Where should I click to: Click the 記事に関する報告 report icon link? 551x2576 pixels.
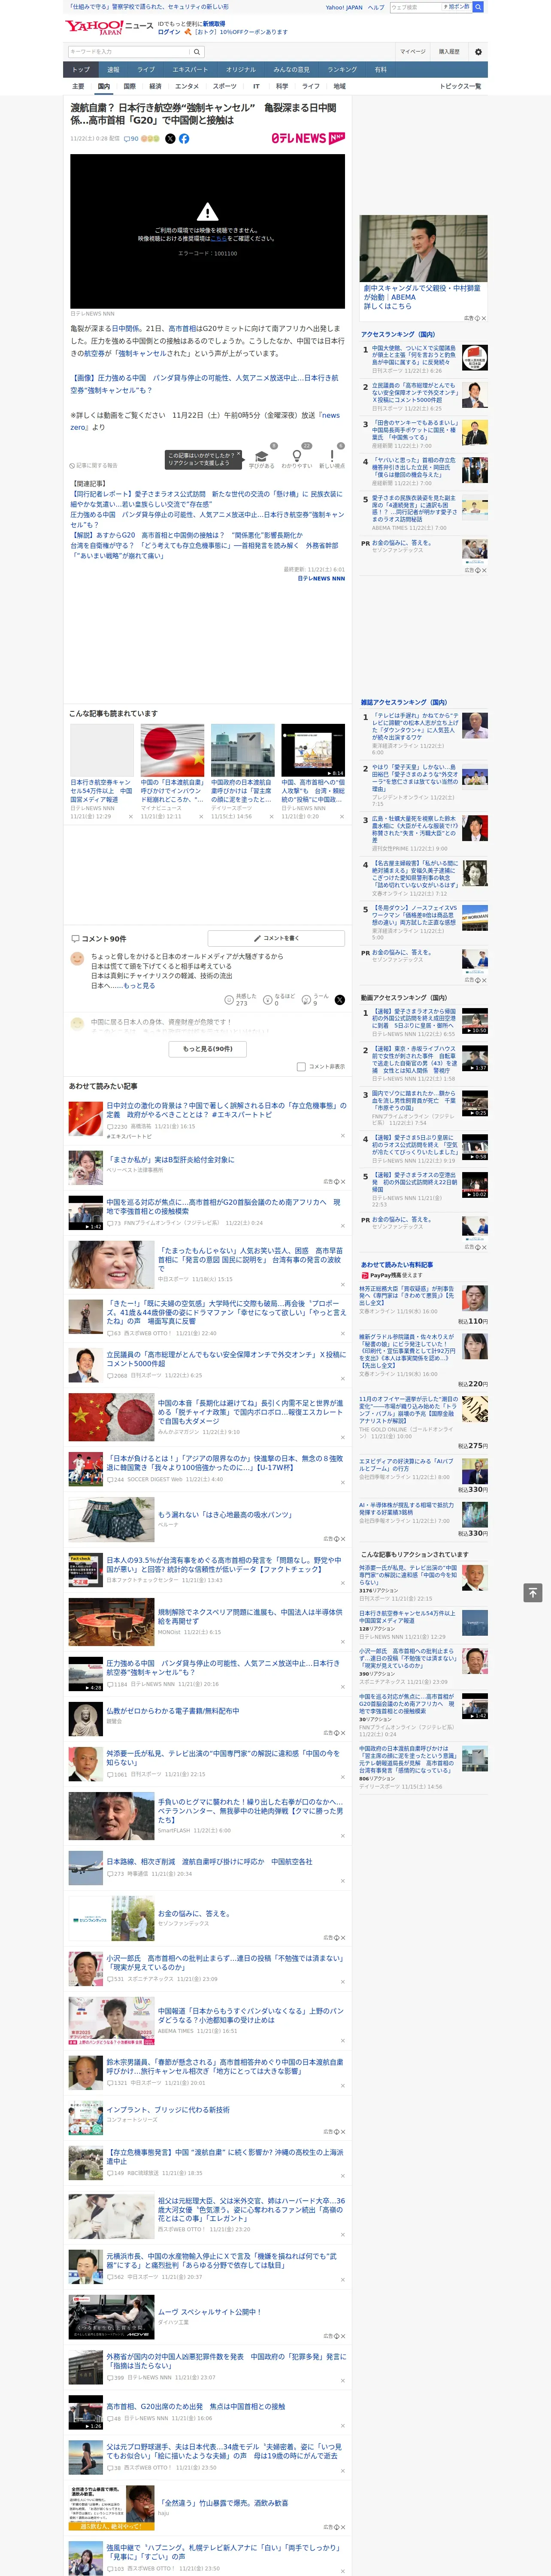93,465
